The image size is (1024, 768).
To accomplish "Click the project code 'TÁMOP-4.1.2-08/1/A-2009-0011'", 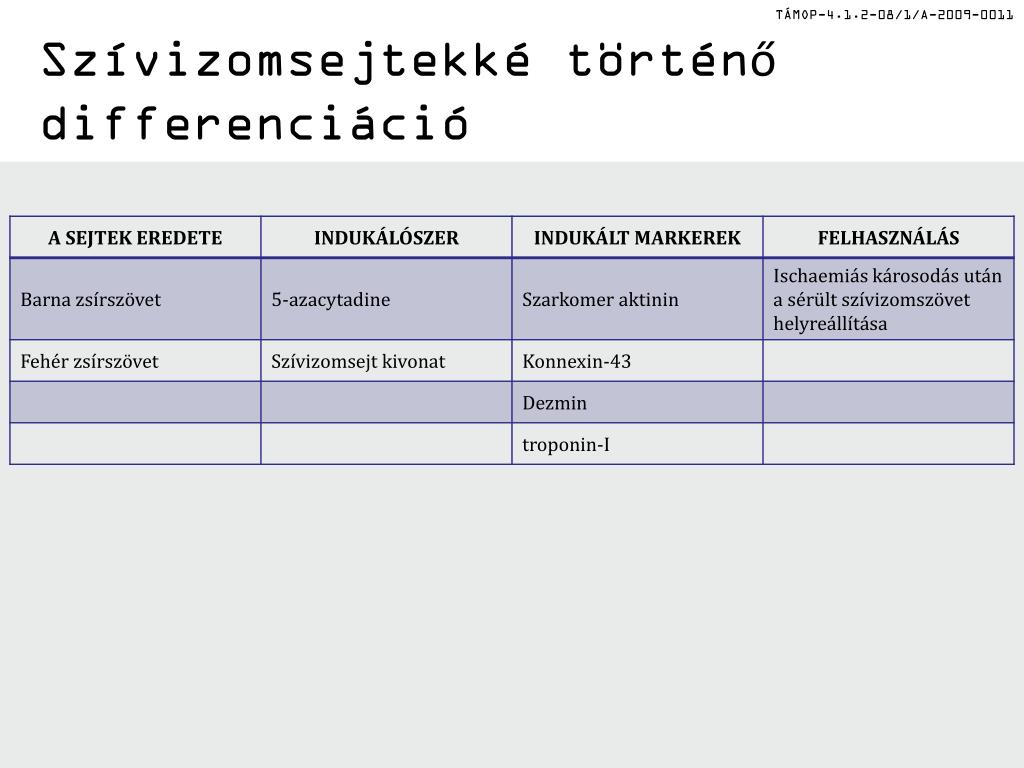I will [x=894, y=14].
